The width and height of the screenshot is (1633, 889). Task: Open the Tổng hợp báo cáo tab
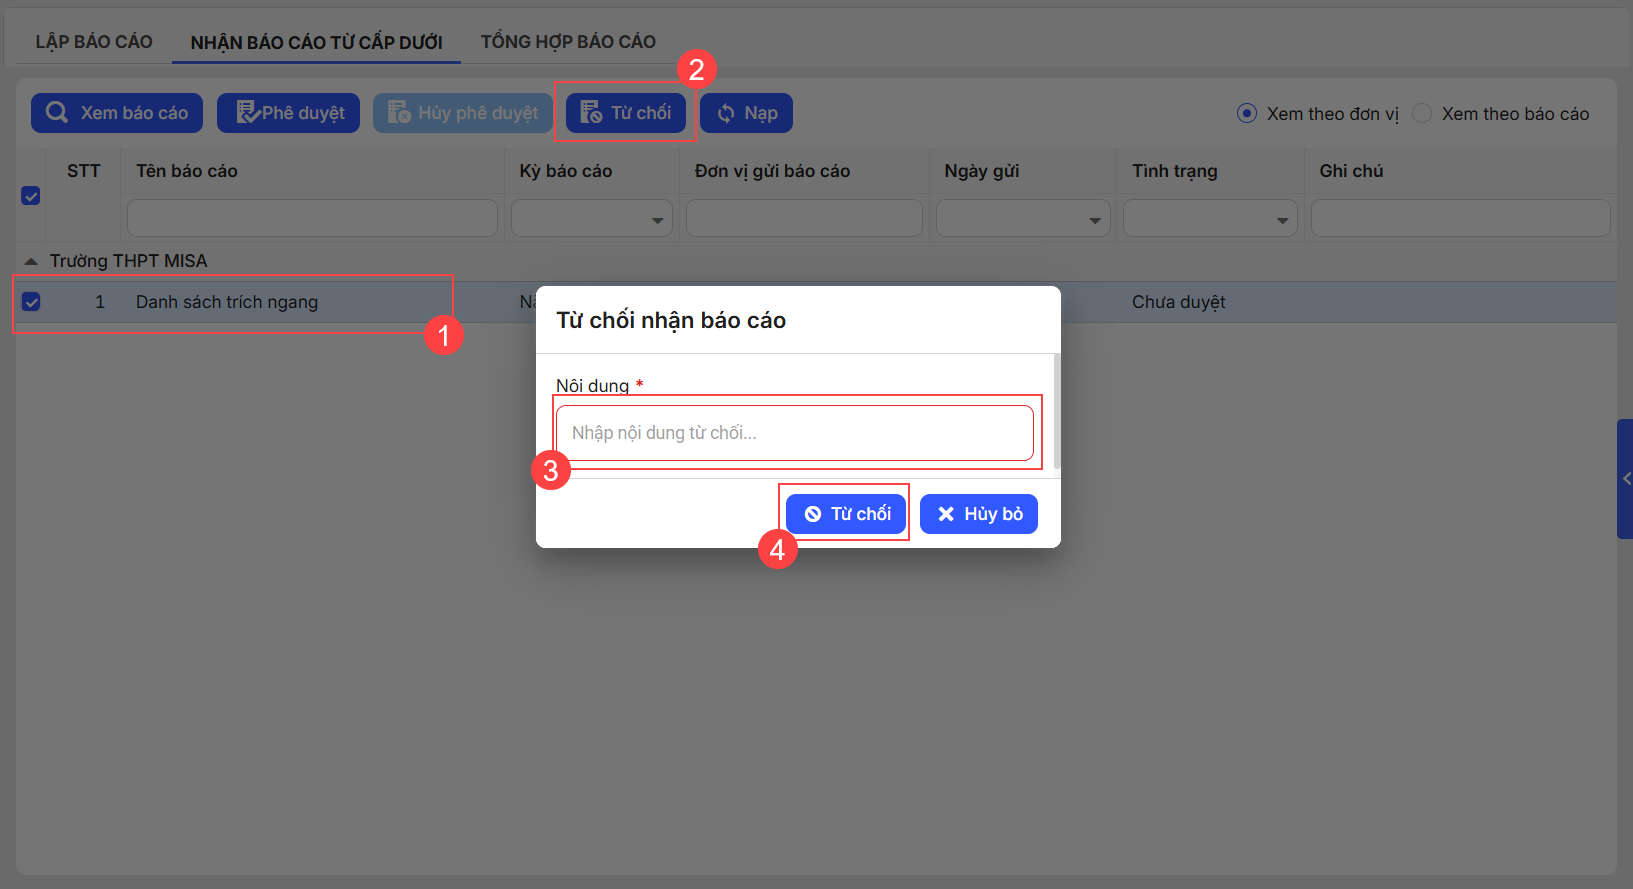point(568,42)
